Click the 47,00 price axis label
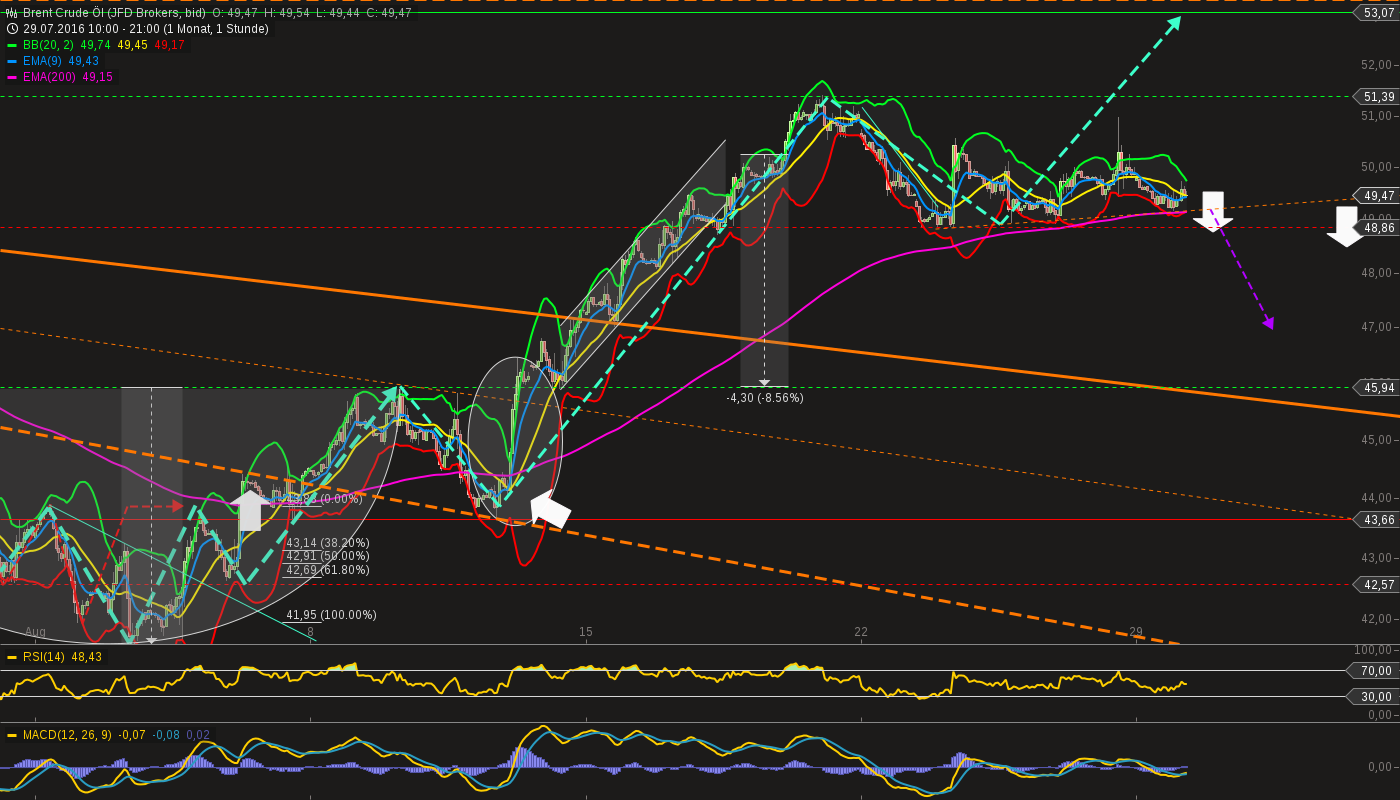Image resolution: width=1400 pixels, height=800 pixels. click(1376, 327)
